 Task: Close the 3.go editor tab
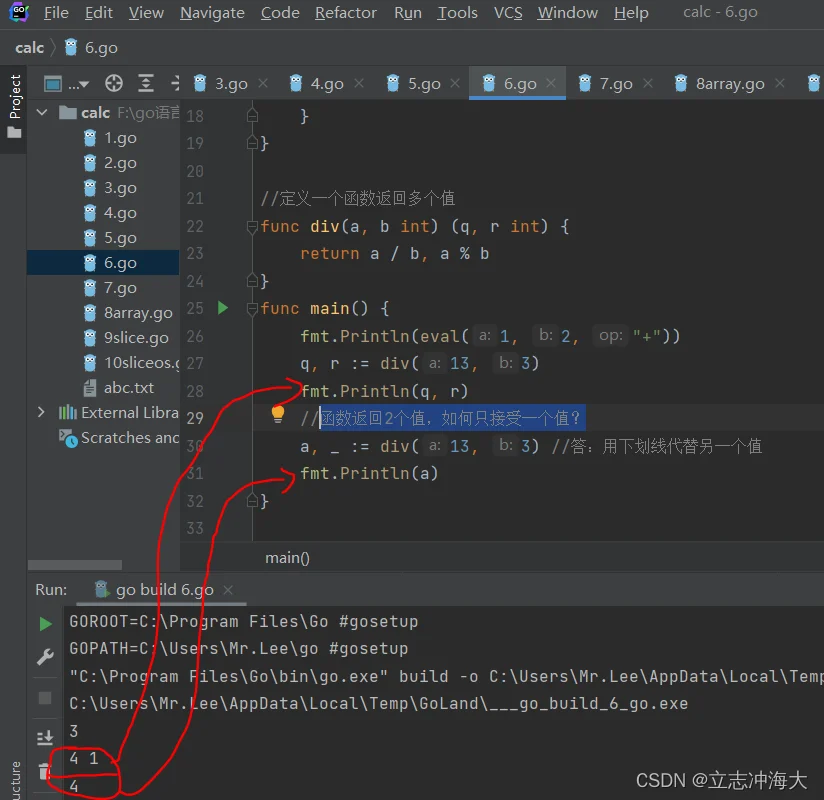pyautogui.click(x=263, y=83)
